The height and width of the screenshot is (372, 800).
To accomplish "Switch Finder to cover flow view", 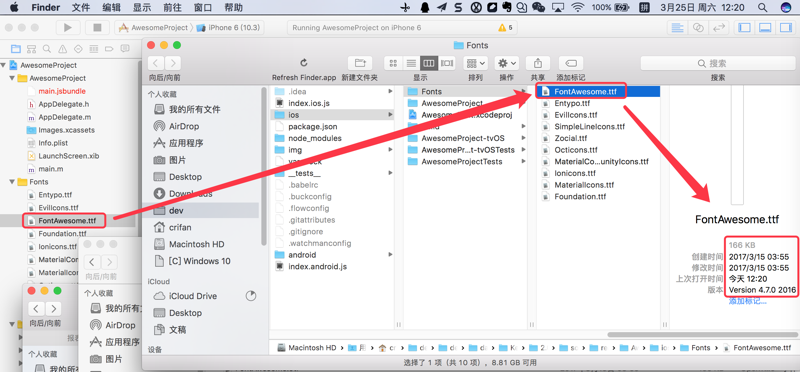I will coord(446,63).
